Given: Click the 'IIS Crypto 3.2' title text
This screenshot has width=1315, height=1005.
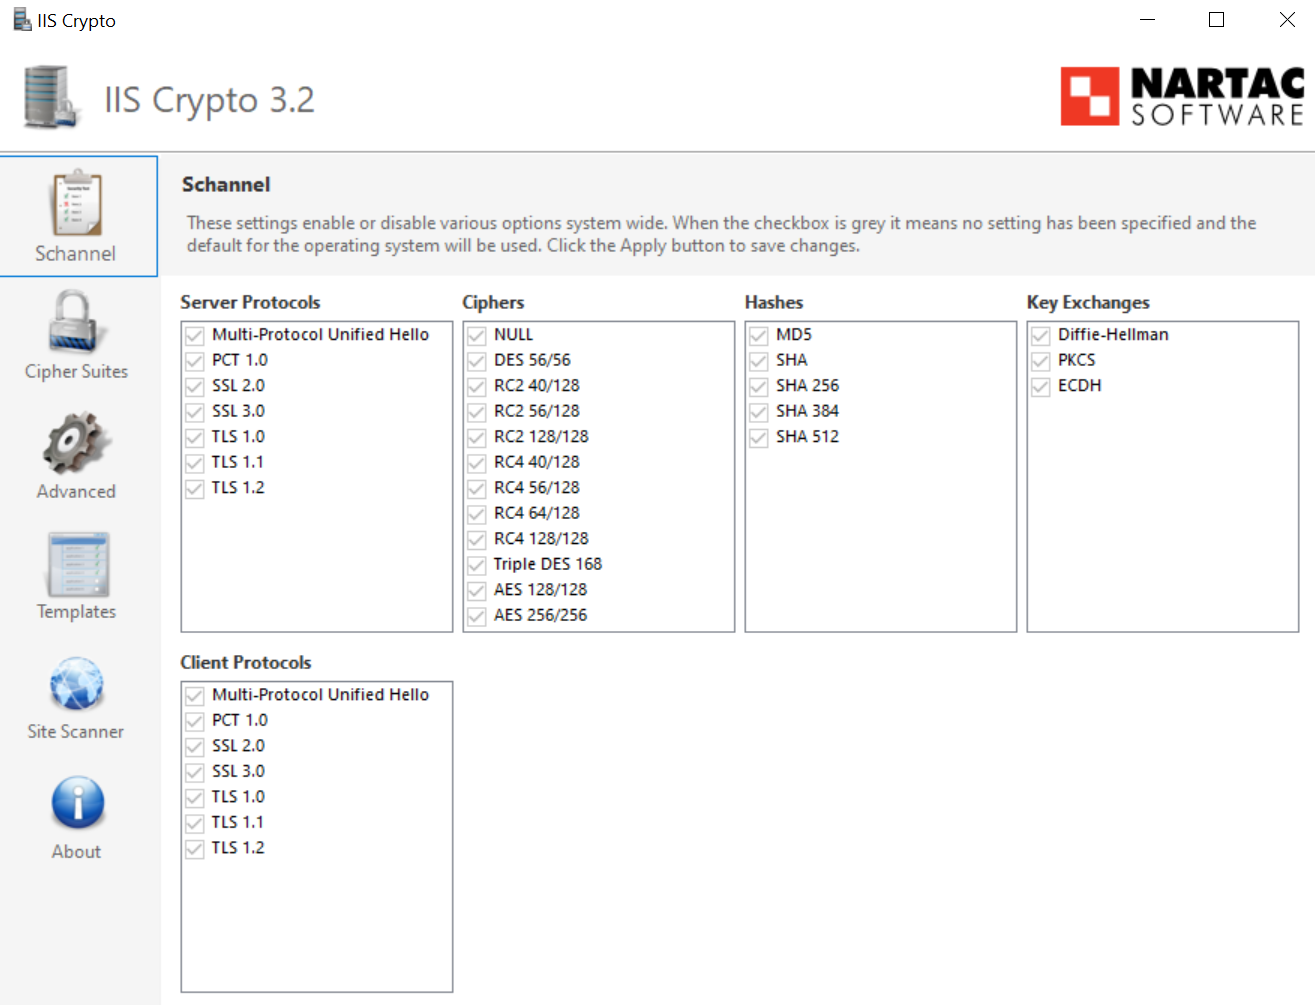Looking at the screenshot, I should pos(210,100).
